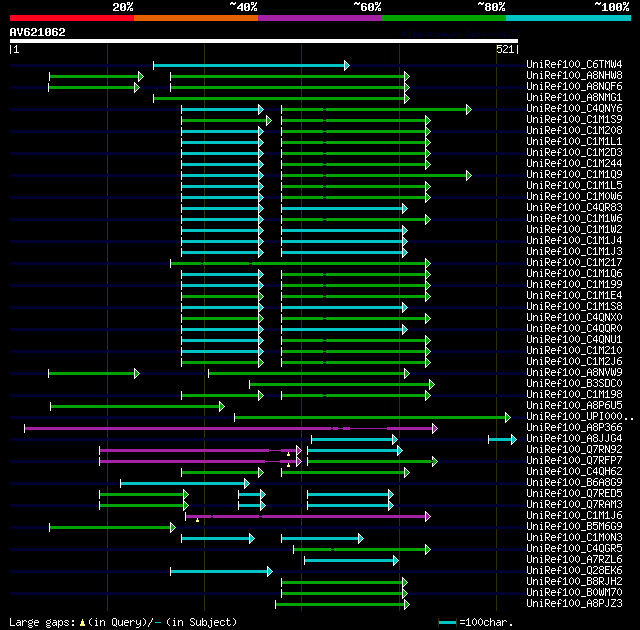The width and height of the screenshot is (640, 630).
Task: Select the UniRef100_C4QNX0 label
Action: pyautogui.click(x=574, y=318)
